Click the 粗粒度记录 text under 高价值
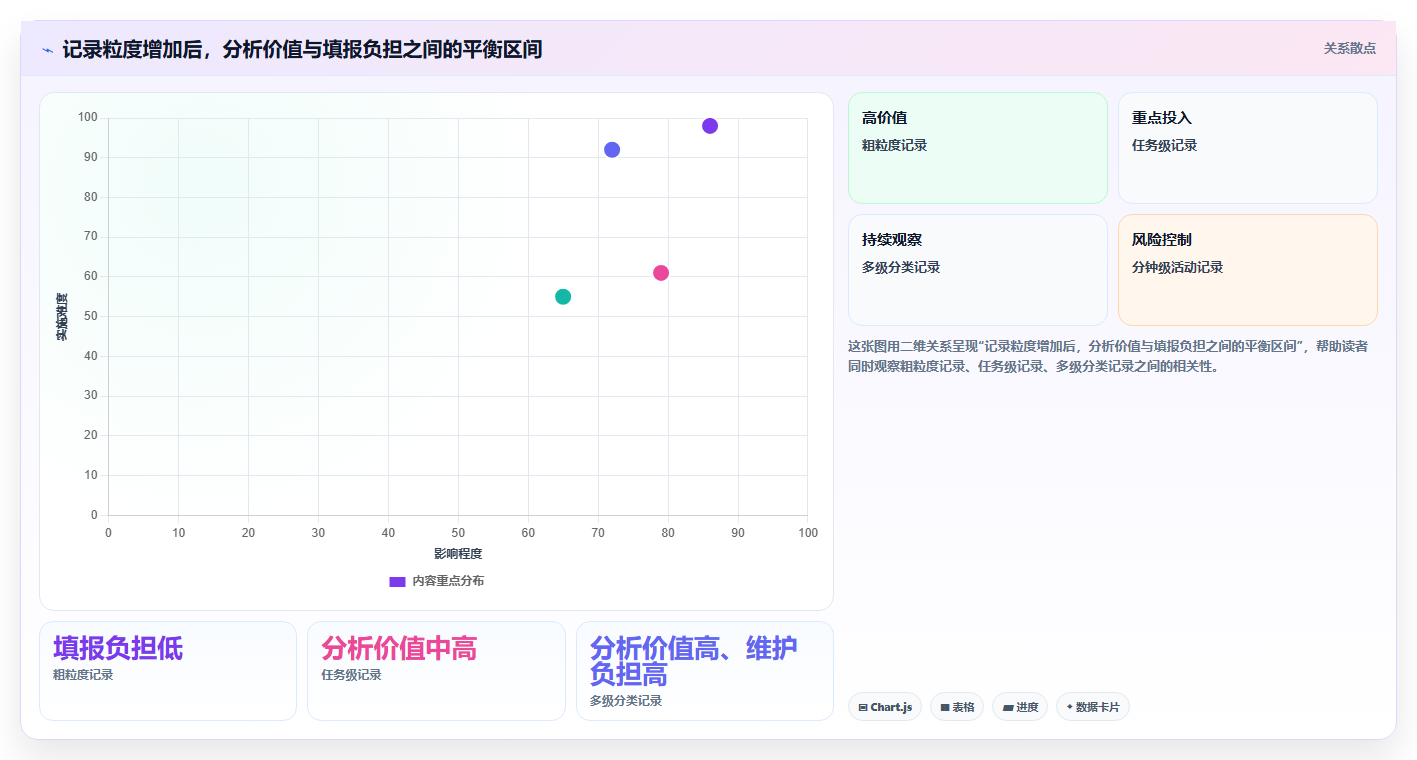Screen dimensions: 1417x760 pos(894,146)
